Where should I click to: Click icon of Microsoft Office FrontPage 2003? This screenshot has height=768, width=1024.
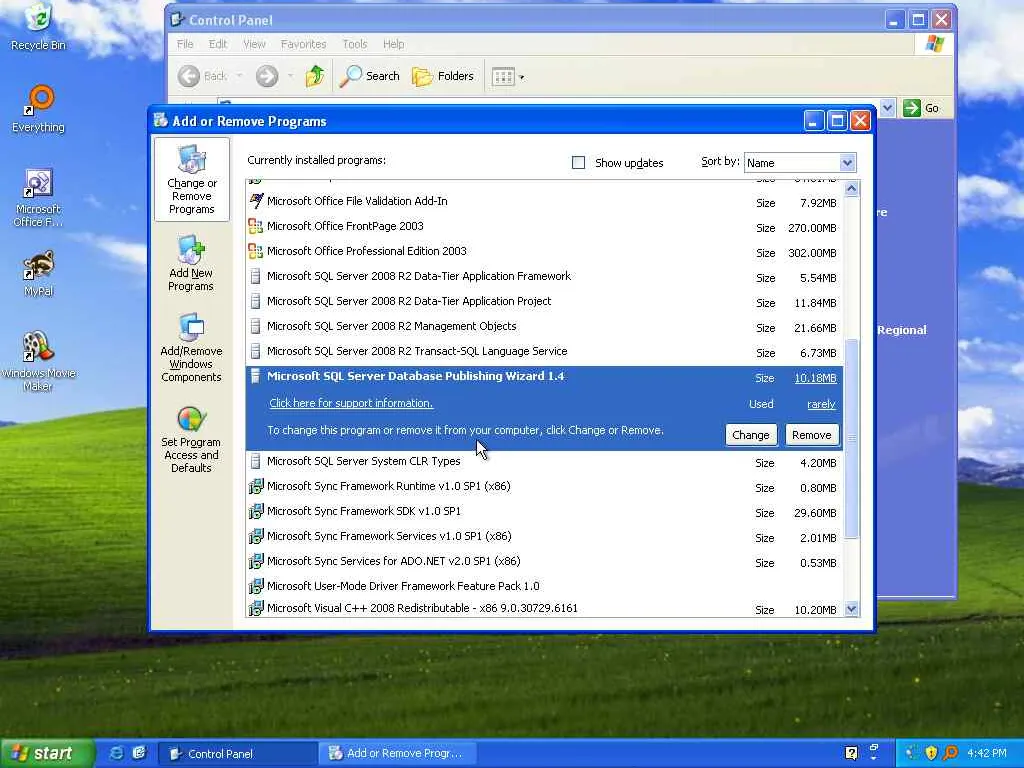click(256, 227)
